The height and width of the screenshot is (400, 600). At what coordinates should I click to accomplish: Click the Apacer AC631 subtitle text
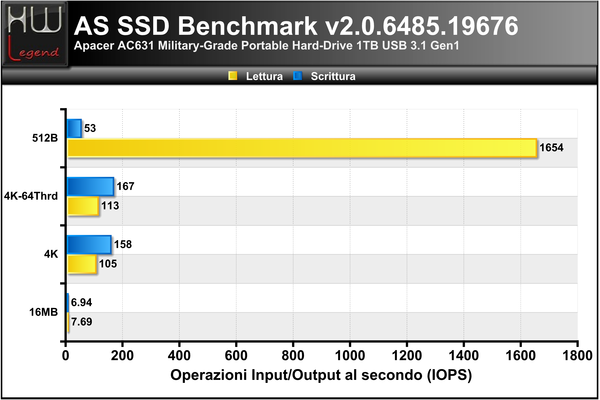tap(266, 46)
